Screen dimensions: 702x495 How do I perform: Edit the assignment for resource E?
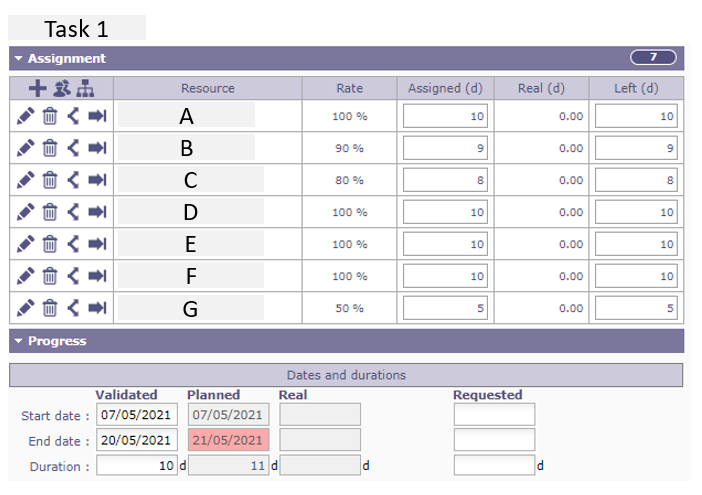(x=26, y=244)
